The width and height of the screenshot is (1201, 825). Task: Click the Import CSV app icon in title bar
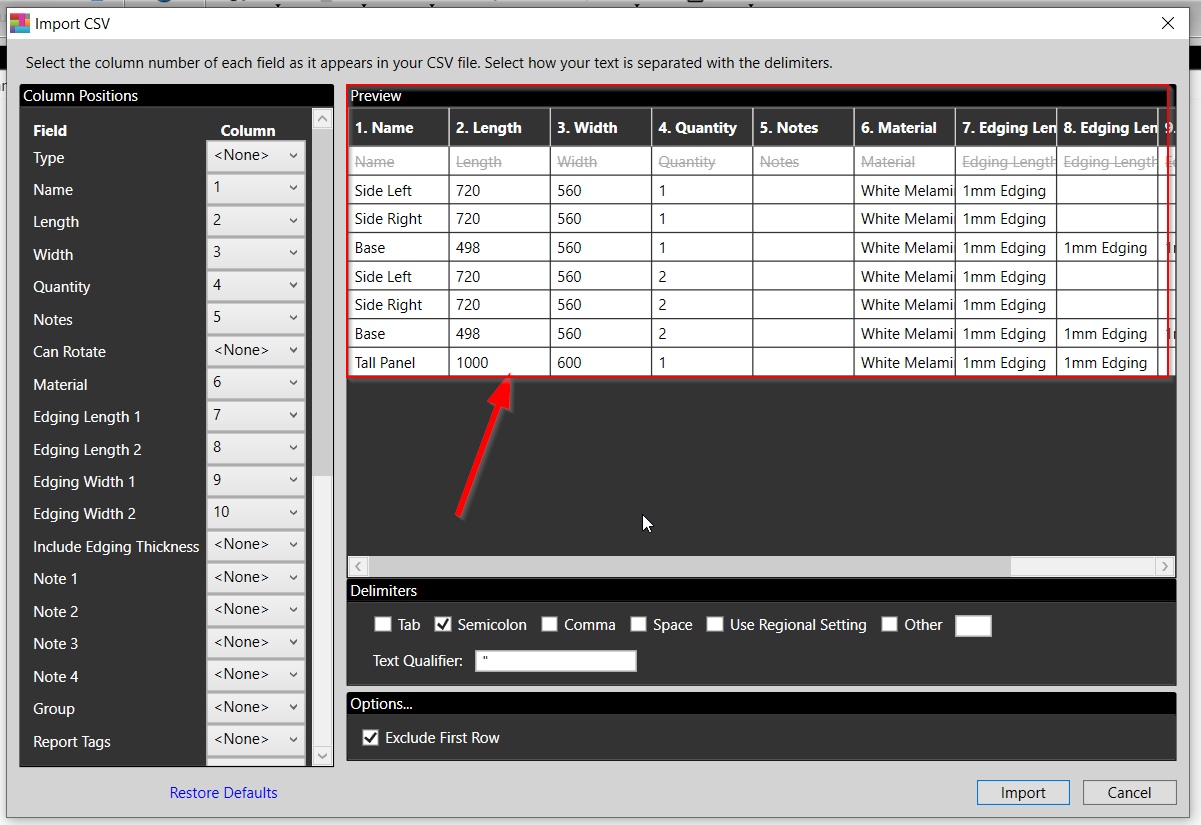click(20, 23)
